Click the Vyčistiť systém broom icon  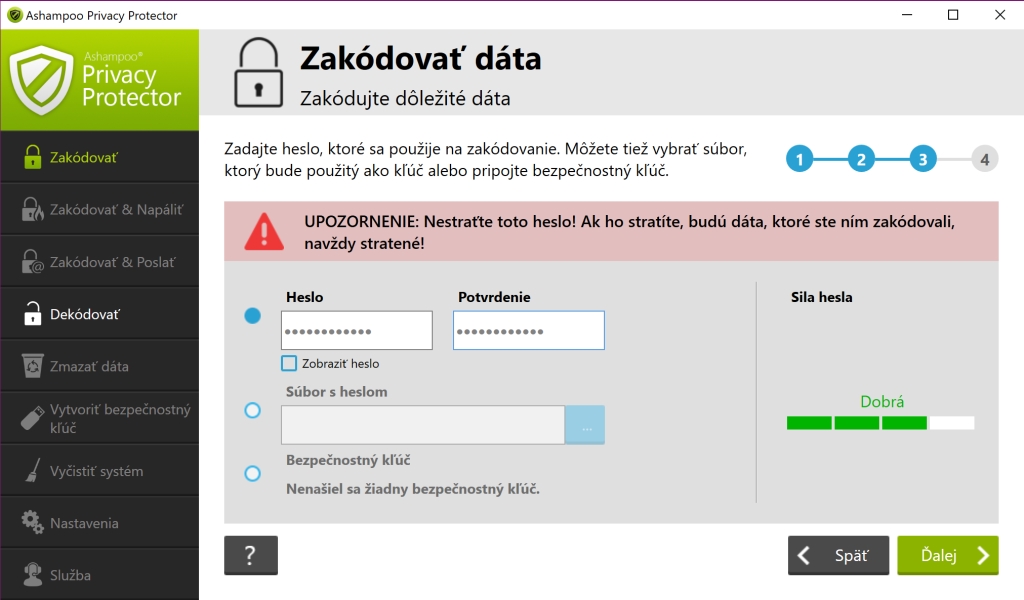coord(32,471)
